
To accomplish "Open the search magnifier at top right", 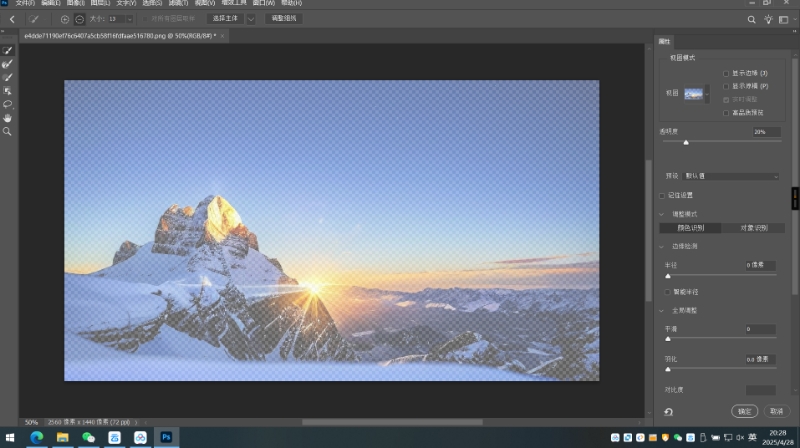I will [752, 19].
